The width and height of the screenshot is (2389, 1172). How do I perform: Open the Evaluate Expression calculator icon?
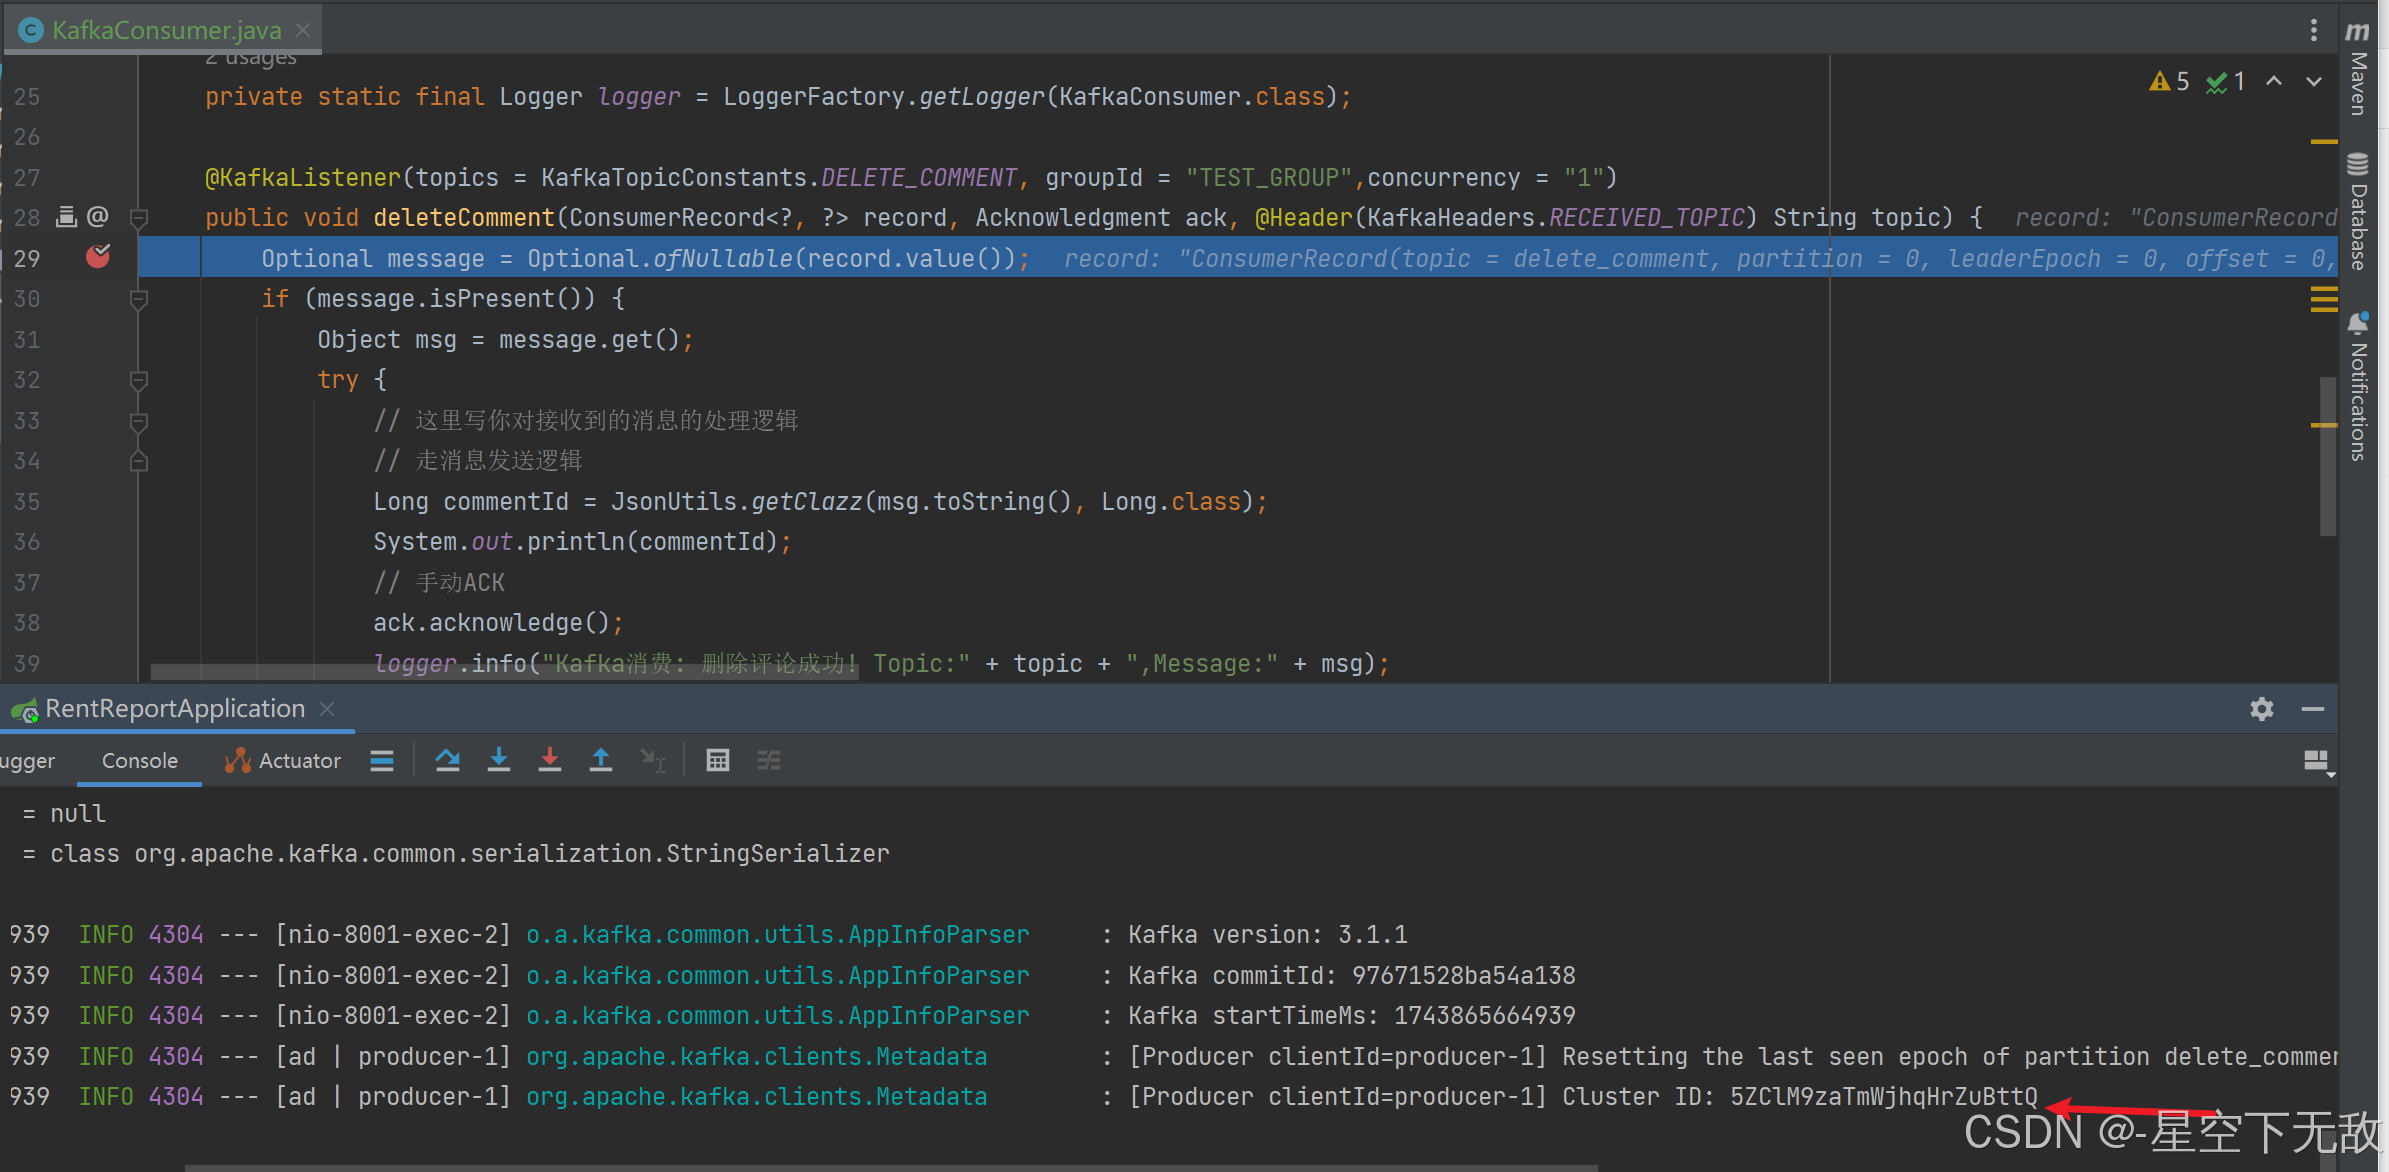tap(717, 760)
